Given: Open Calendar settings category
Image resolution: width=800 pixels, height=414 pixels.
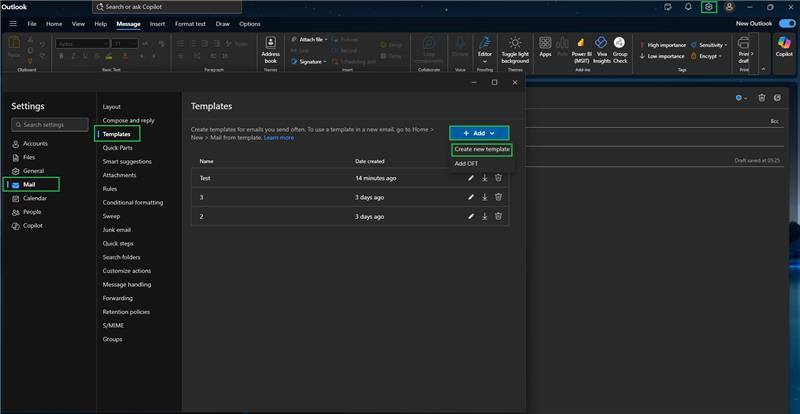Looking at the screenshot, I should coord(35,199).
